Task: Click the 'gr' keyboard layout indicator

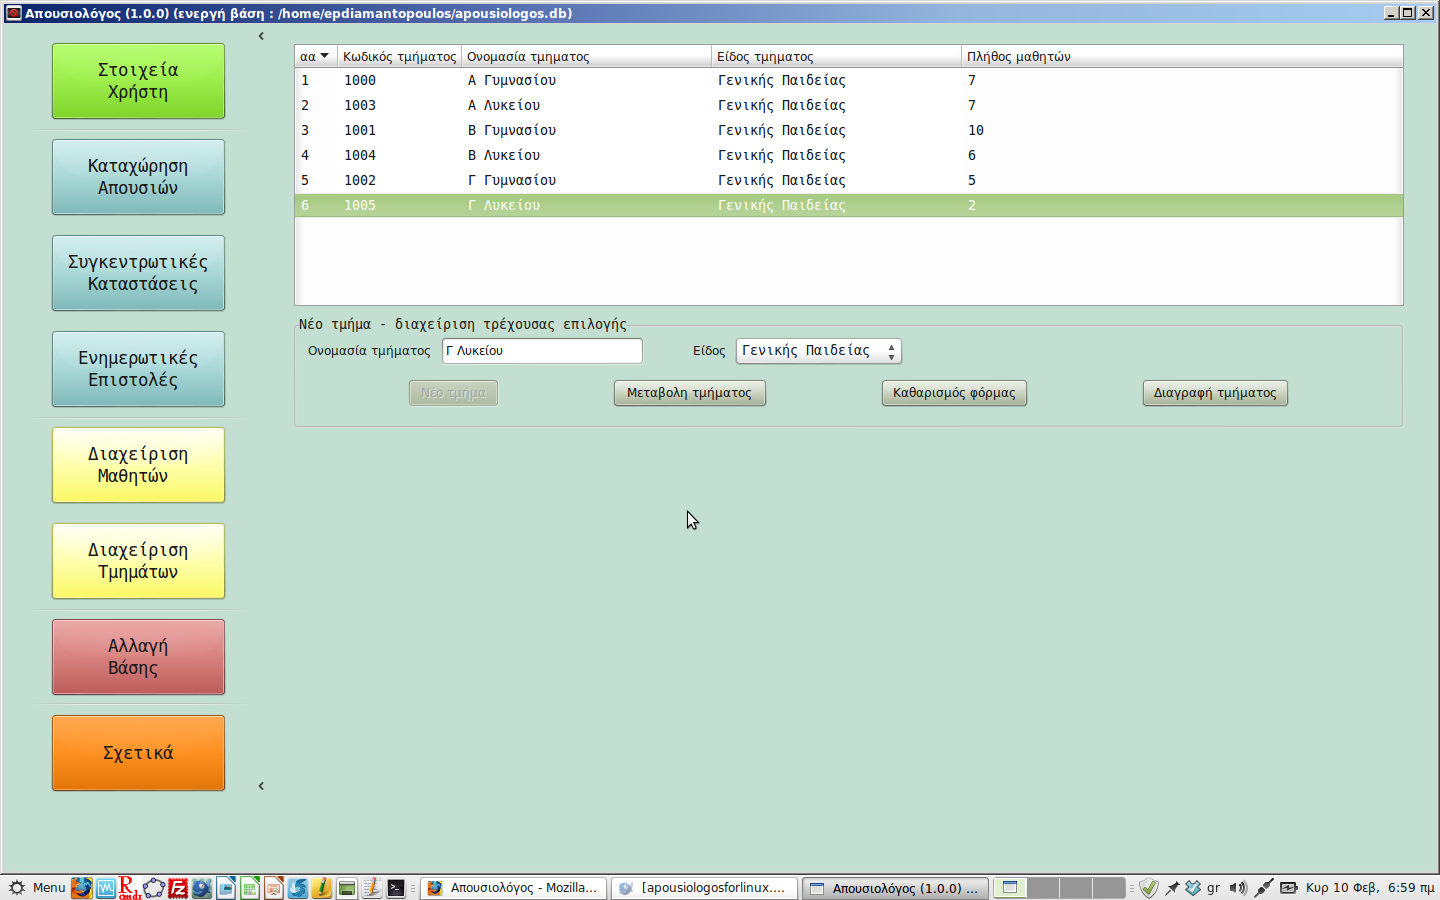Action: point(1213,888)
